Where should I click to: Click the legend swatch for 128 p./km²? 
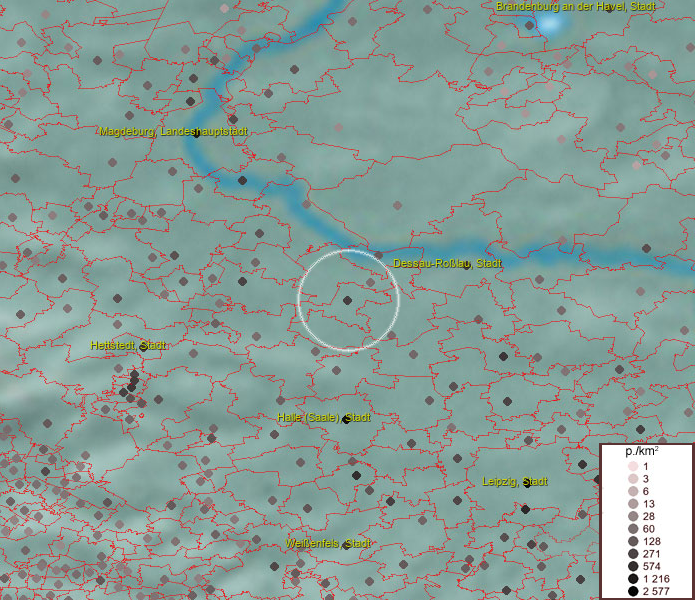(633, 541)
